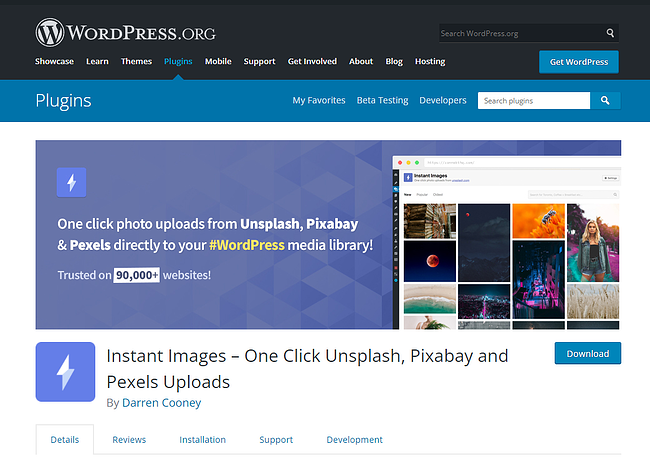
Task: Open the Mobile navigation link
Action: tap(218, 61)
